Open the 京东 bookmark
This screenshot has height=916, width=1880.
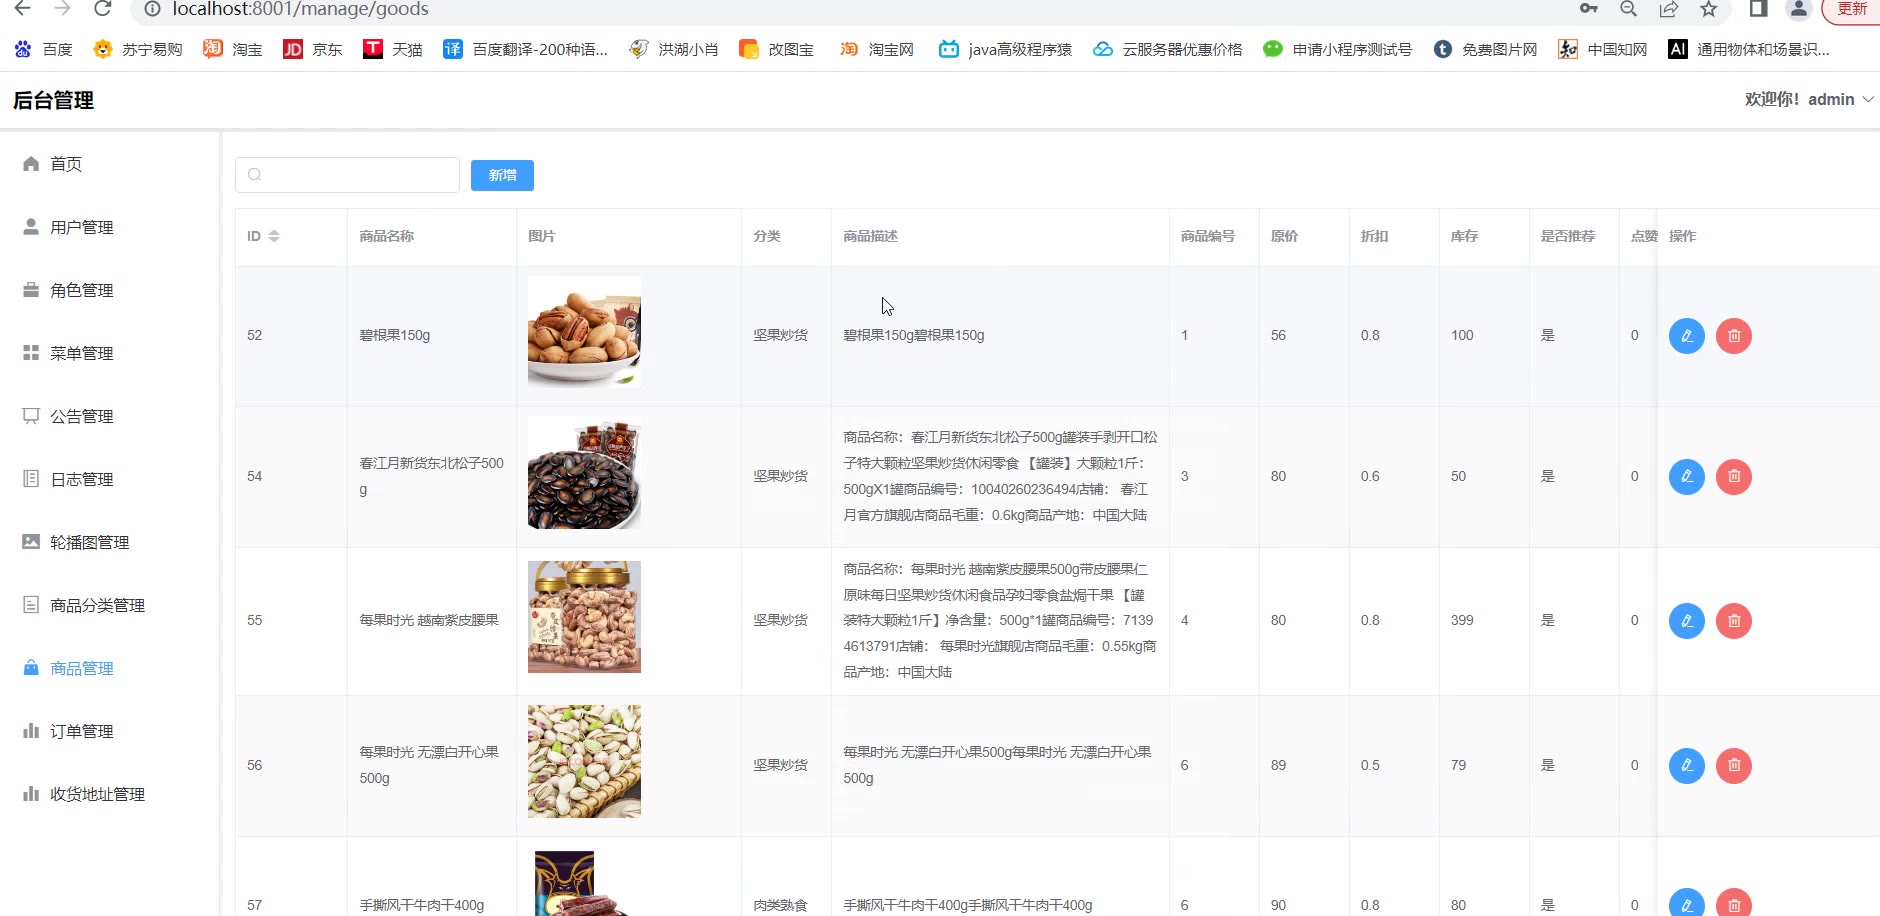point(313,49)
